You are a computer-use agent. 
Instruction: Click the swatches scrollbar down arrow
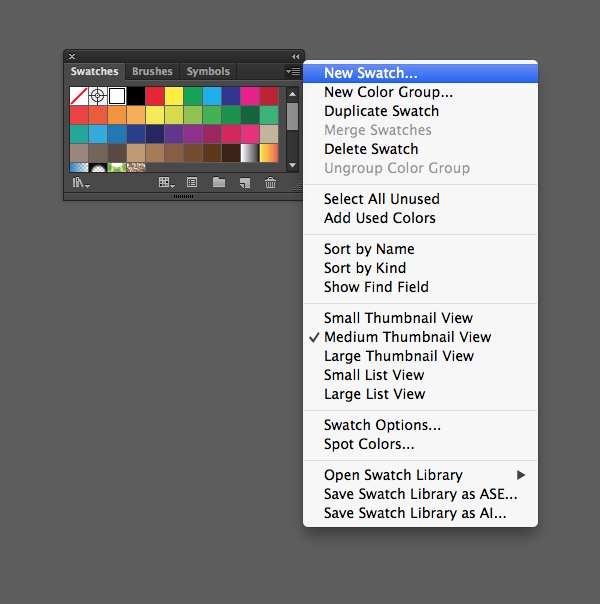click(x=292, y=165)
